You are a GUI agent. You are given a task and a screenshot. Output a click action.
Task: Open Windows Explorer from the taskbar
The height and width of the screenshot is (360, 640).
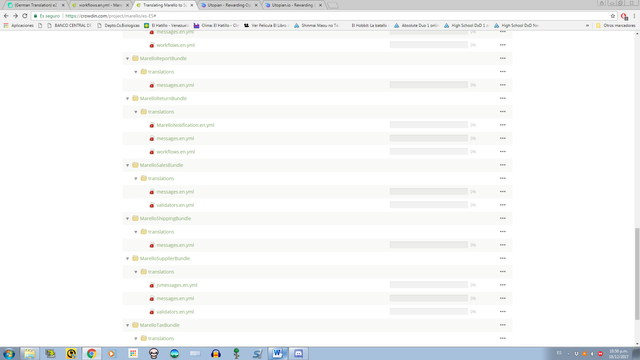(x=29, y=353)
